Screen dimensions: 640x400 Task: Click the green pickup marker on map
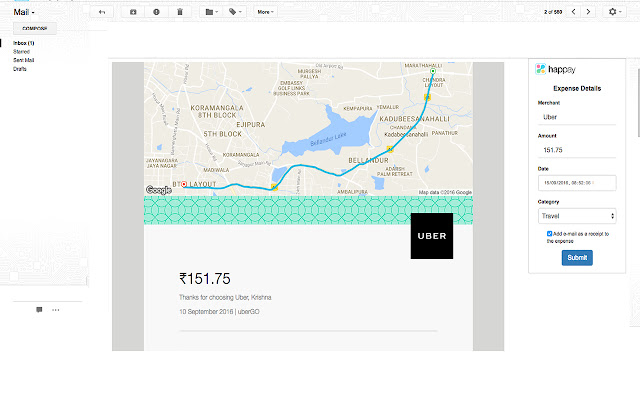click(433, 71)
